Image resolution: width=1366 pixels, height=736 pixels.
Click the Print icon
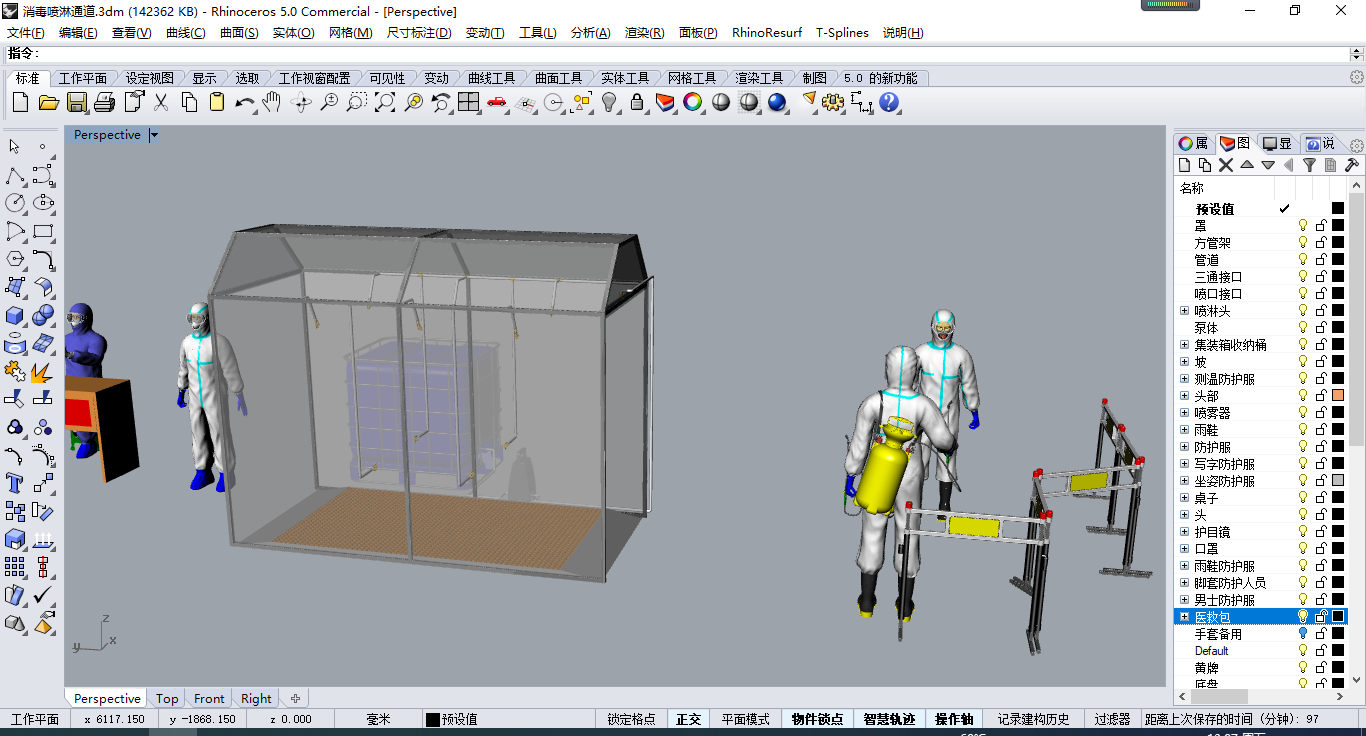105,102
